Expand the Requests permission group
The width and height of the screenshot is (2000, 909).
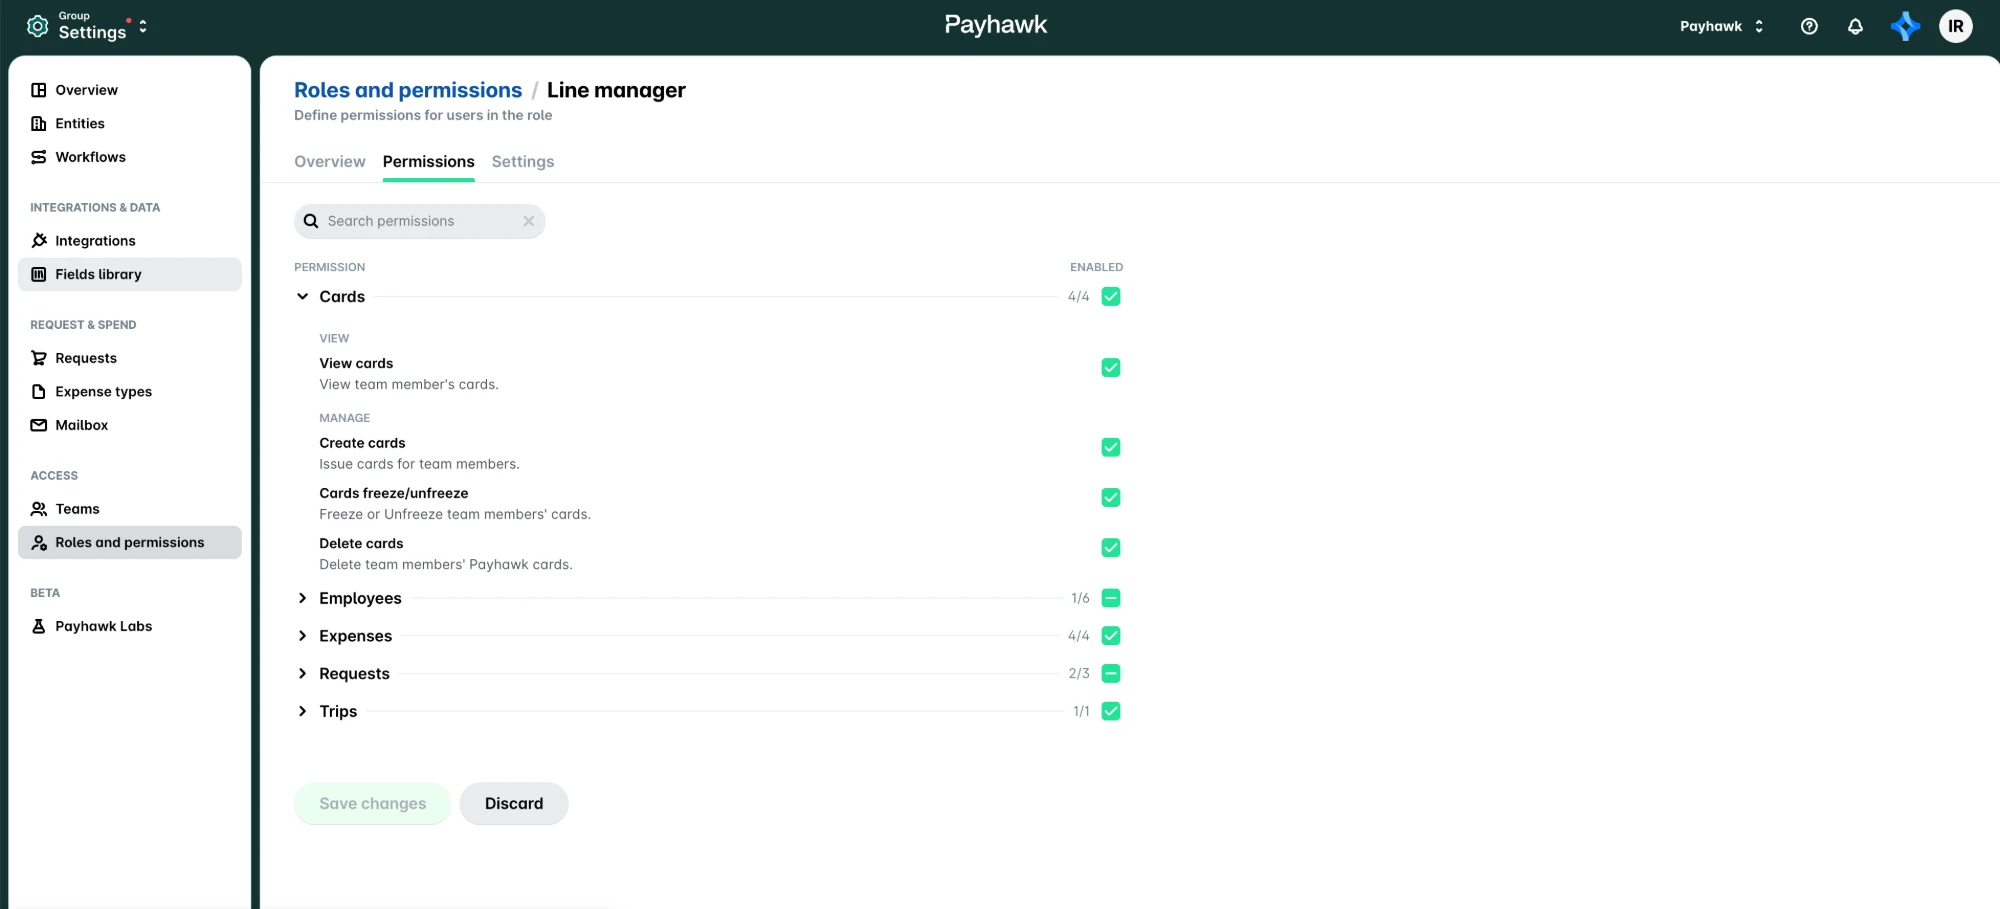(x=302, y=673)
